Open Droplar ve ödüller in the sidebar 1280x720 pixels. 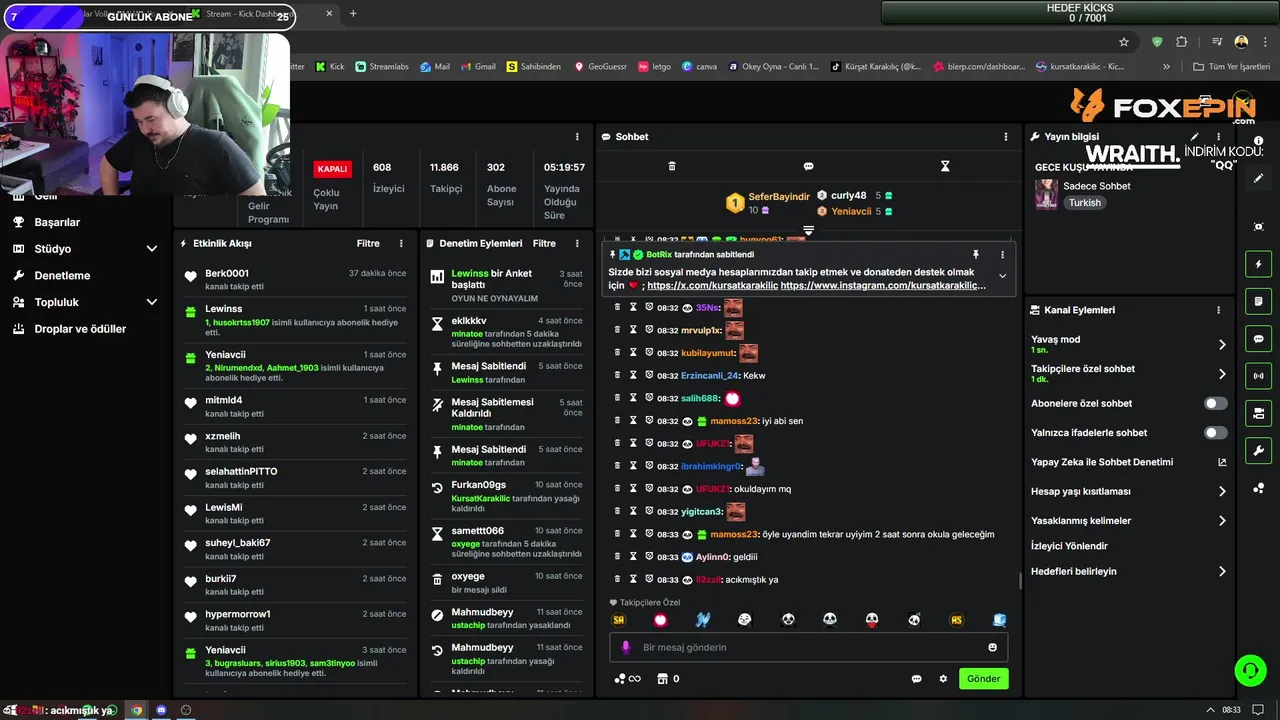pos(80,329)
